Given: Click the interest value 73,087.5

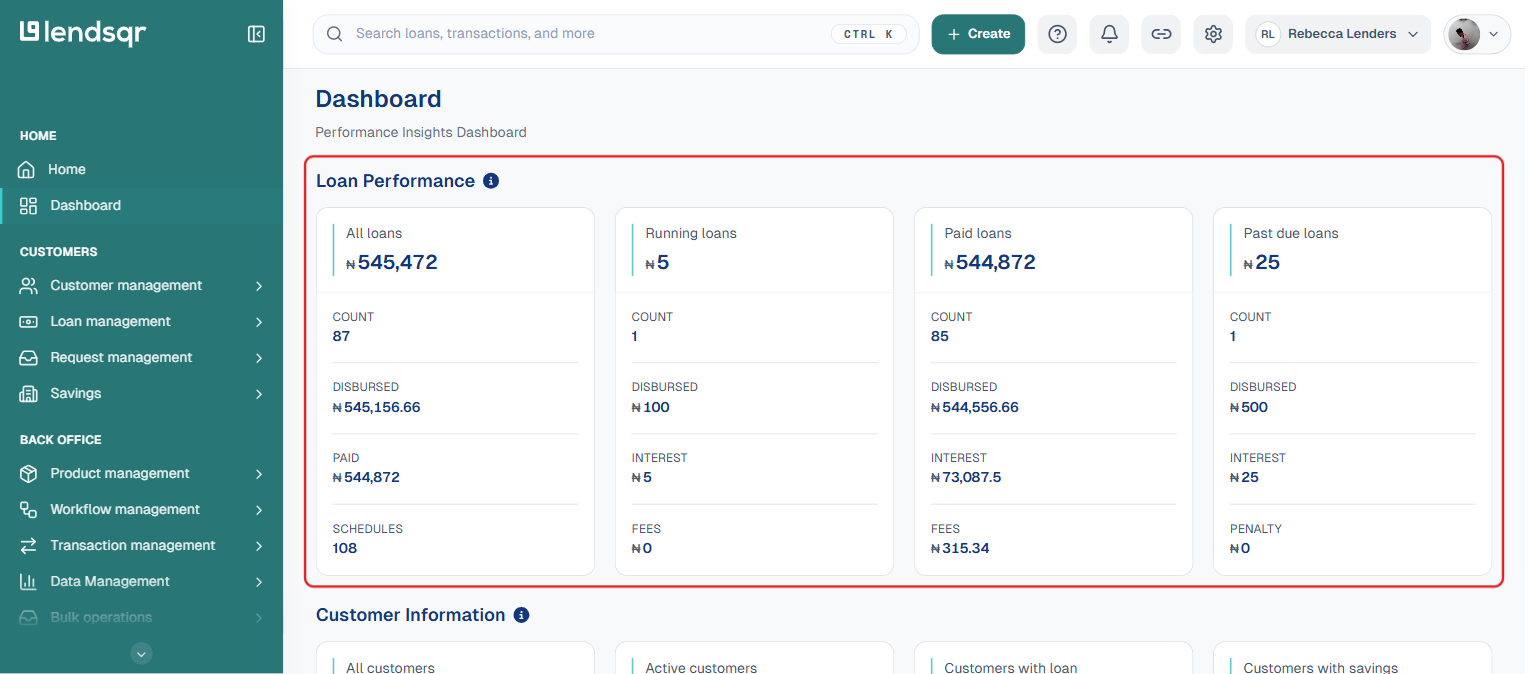Looking at the screenshot, I should (966, 477).
